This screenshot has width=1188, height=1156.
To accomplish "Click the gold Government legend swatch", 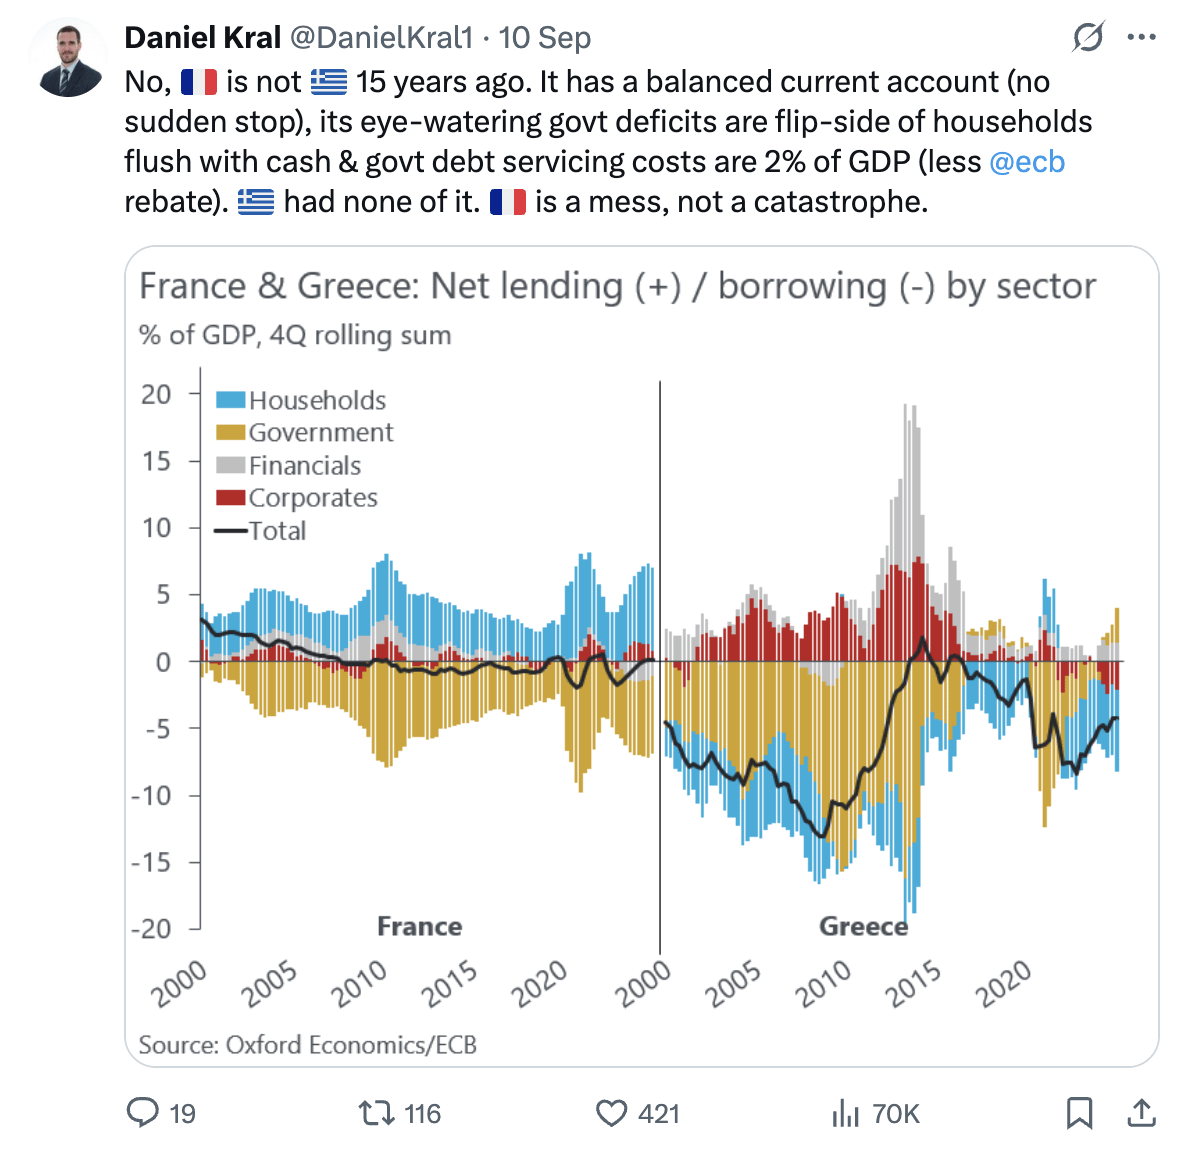I will pos(230,433).
